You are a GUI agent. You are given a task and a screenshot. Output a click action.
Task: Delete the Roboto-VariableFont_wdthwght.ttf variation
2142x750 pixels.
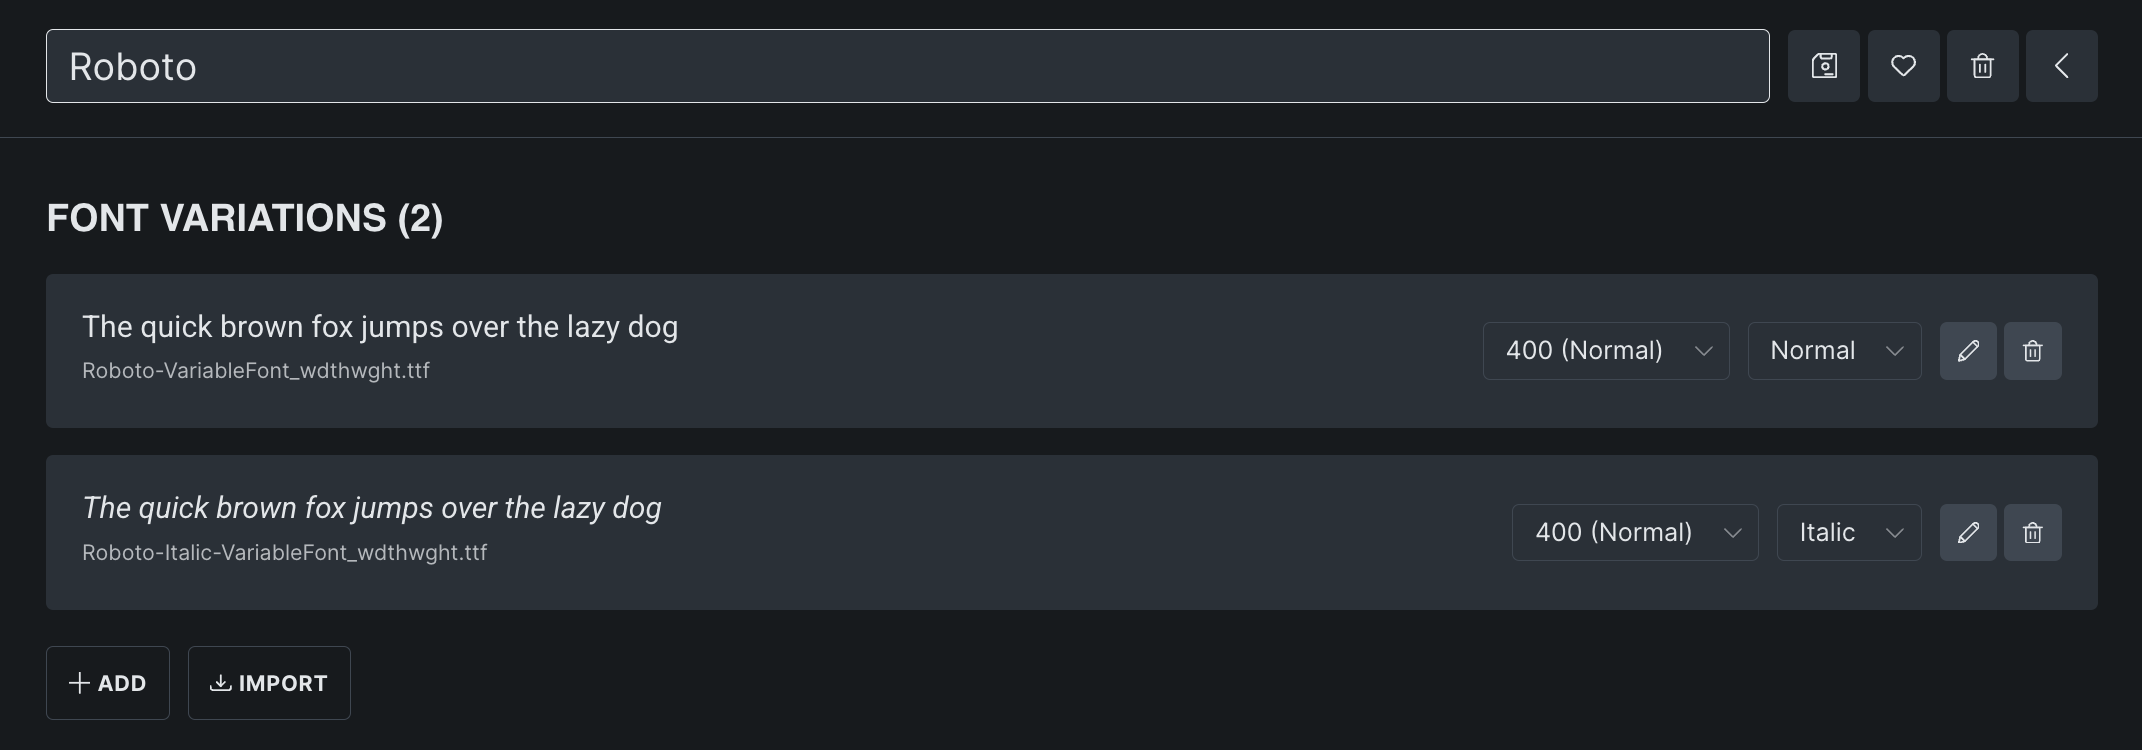click(2032, 351)
